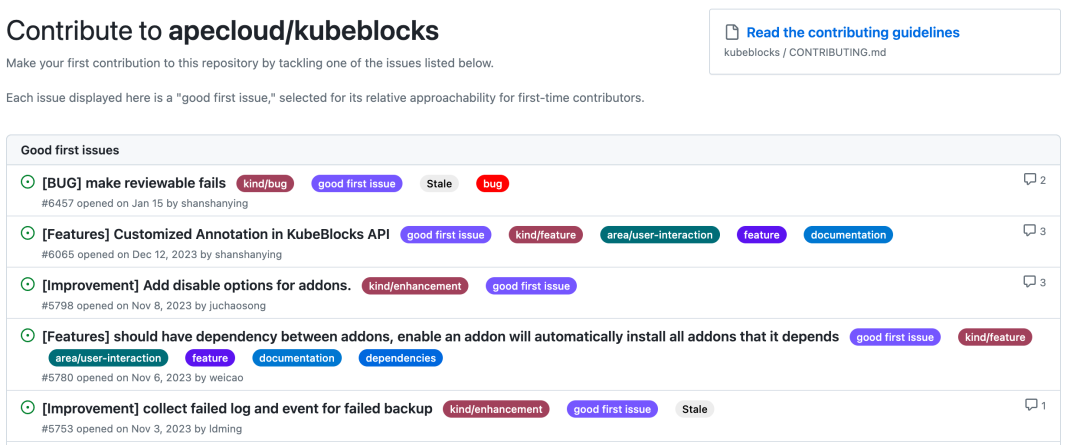Click the file icon beside contributing guidelines

coord(731,32)
